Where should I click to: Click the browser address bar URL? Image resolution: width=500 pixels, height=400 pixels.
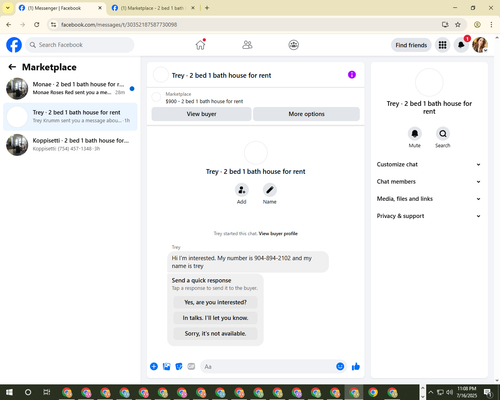click(x=119, y=25)
